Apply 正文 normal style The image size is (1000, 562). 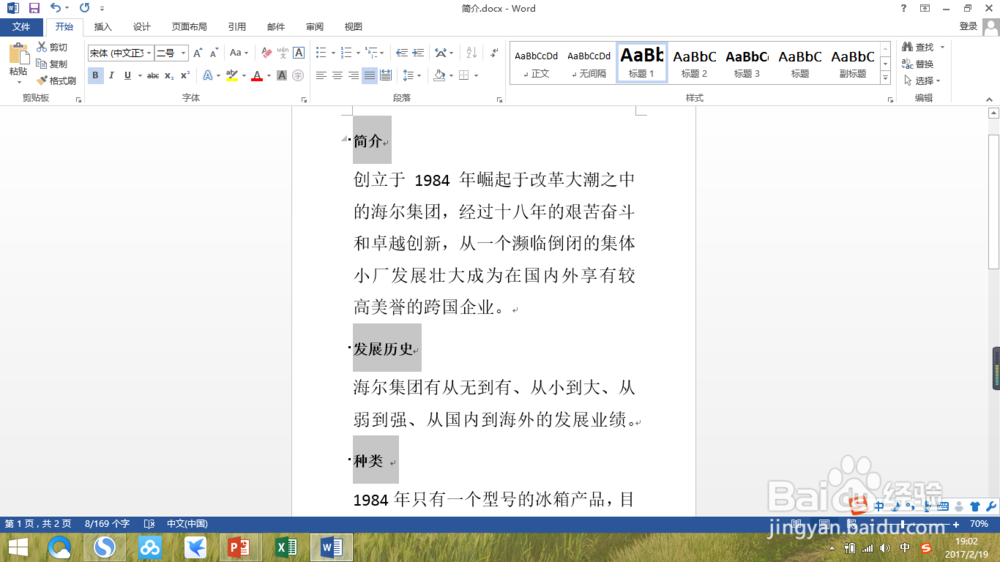coord(536,63)
